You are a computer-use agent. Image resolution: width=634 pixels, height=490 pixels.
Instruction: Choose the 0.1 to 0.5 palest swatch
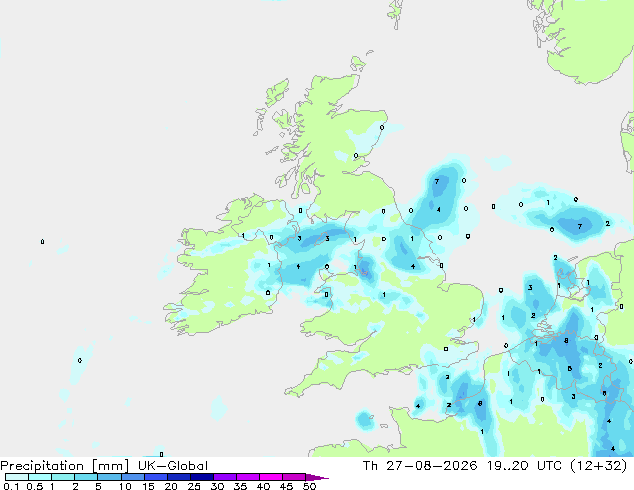coord(17,477)
